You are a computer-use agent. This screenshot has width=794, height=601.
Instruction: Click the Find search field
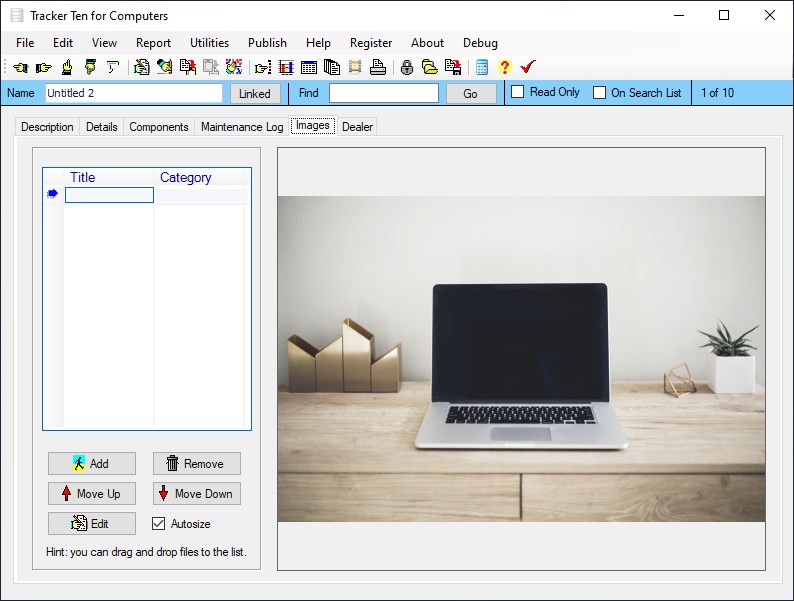pos(384,93)
